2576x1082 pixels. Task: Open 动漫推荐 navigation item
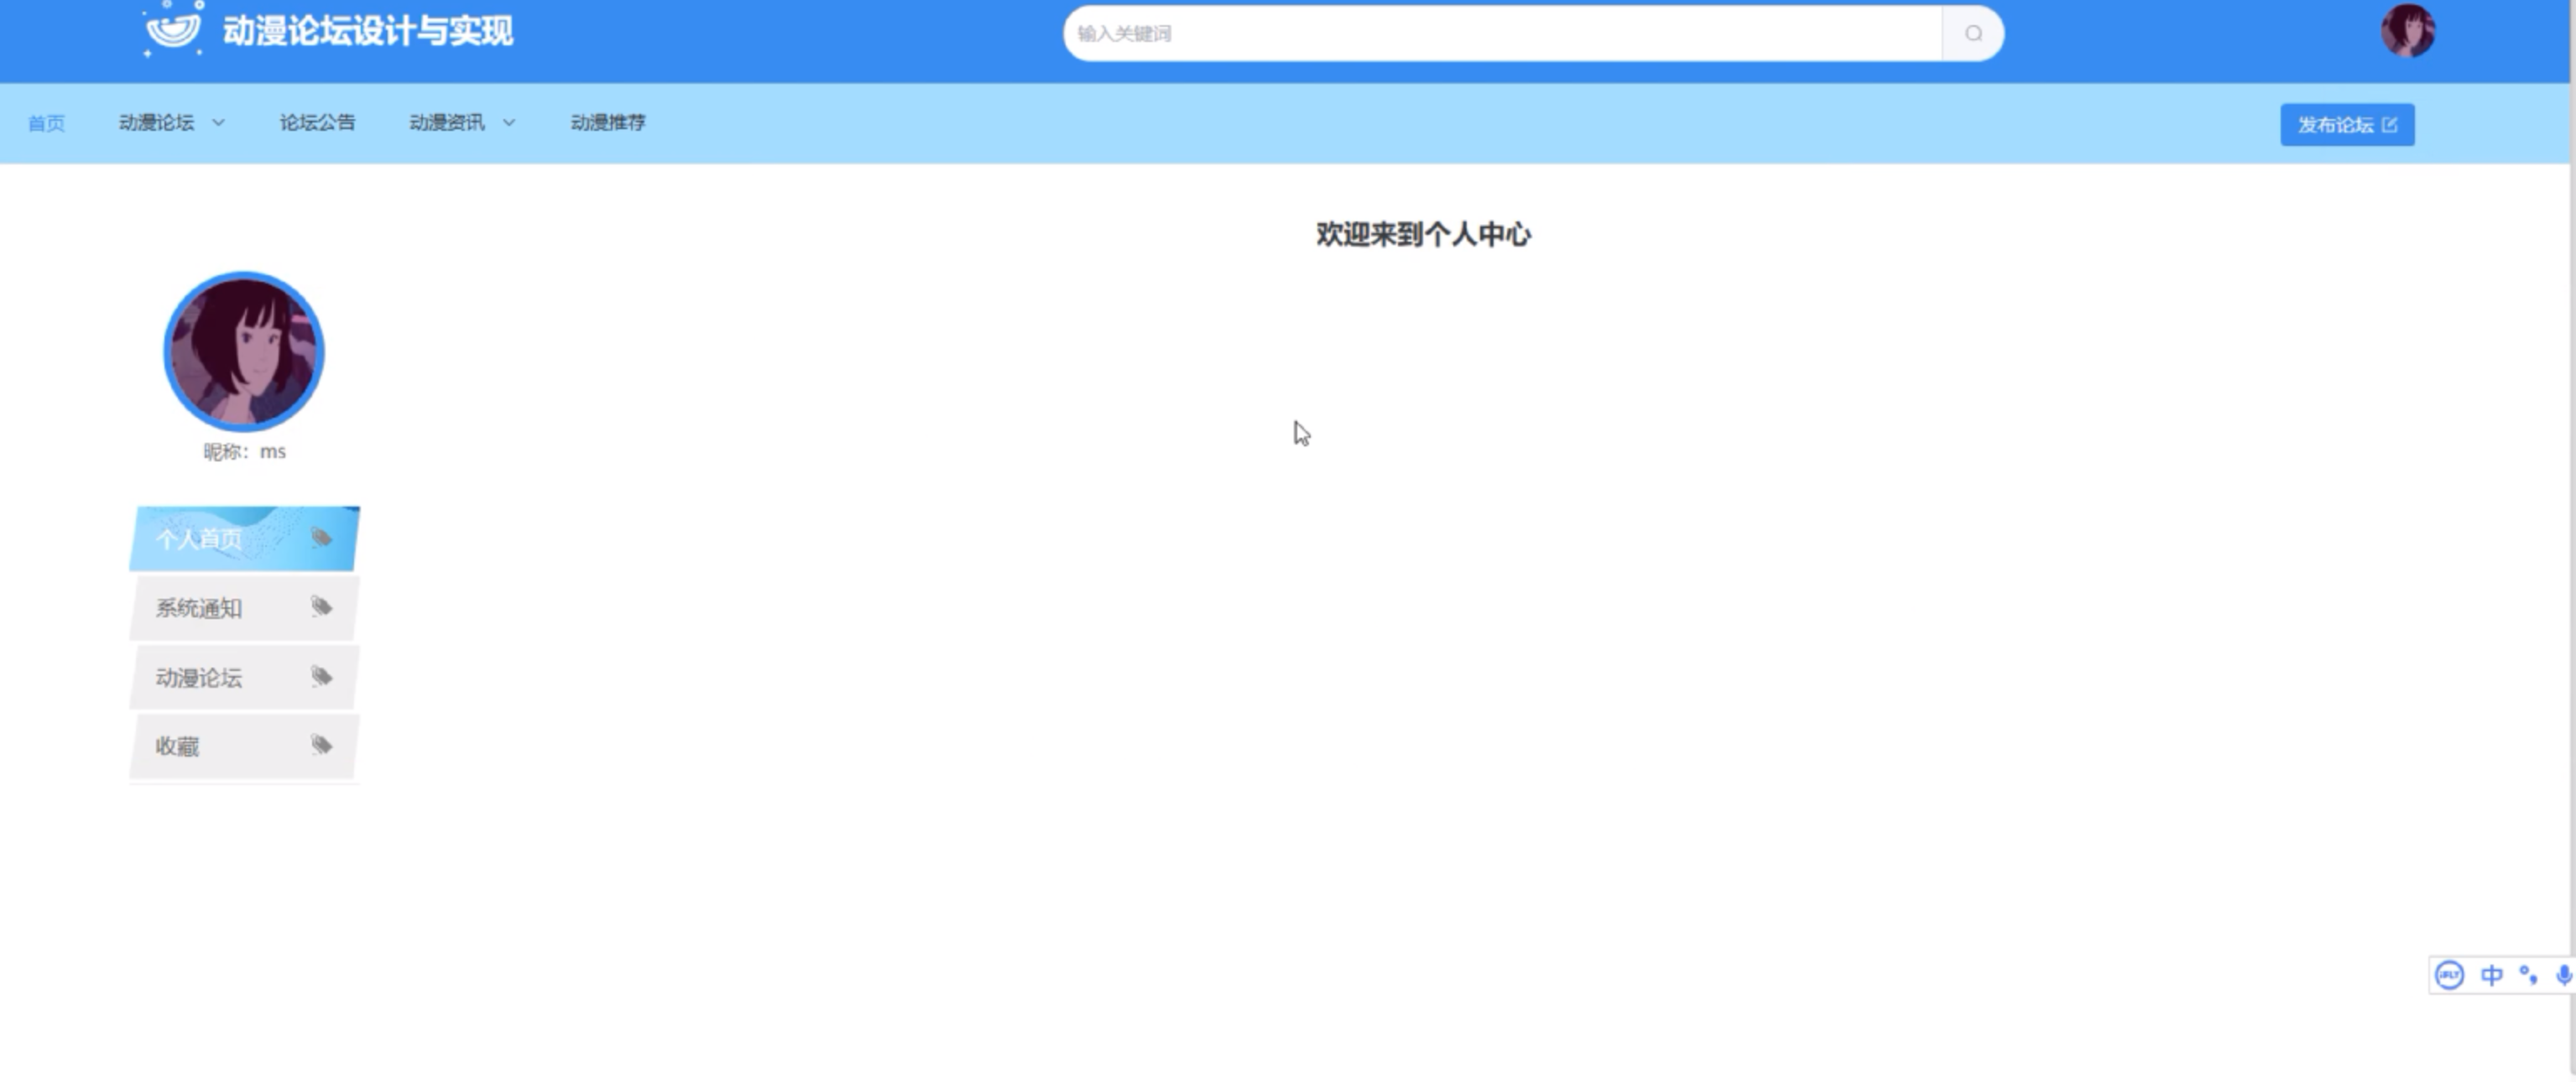[x=608, y=123]
